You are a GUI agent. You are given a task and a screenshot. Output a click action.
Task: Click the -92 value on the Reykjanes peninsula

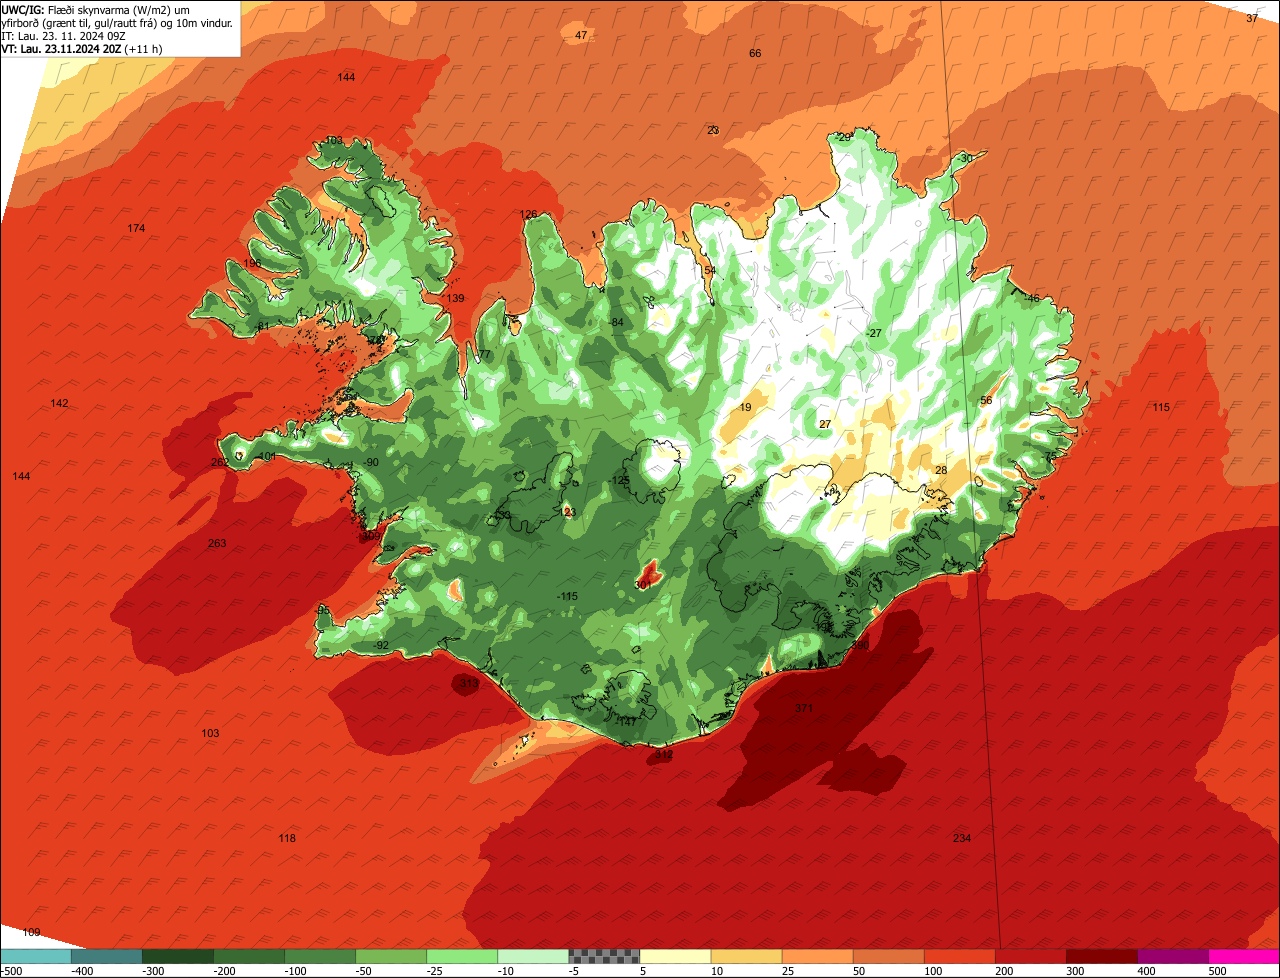tap(380, 646)
